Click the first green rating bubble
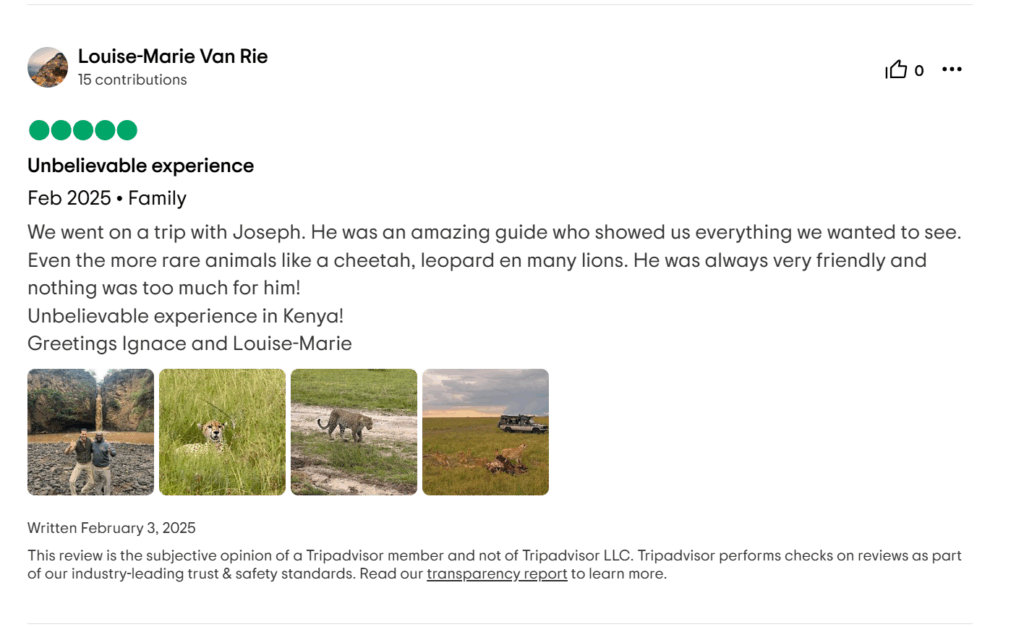This screenshot has height=627, width=1024. click(x=39, y=130)
